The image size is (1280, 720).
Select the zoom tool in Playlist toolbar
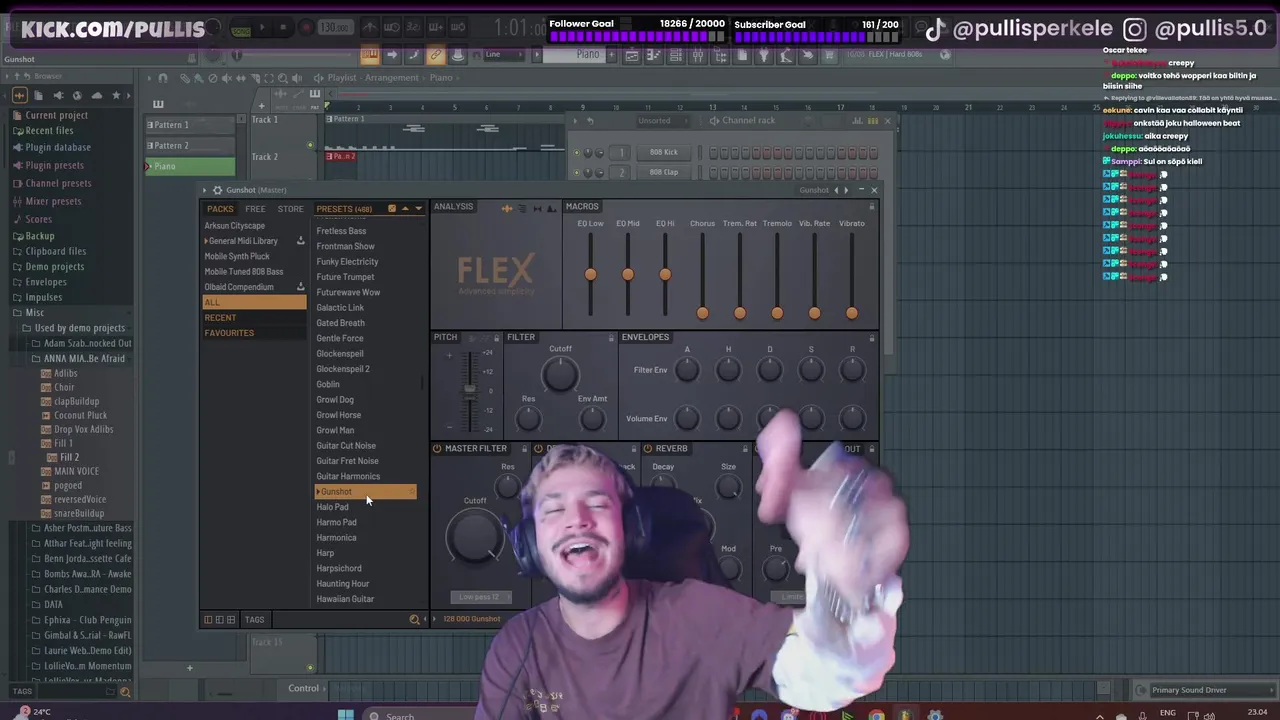284,78
